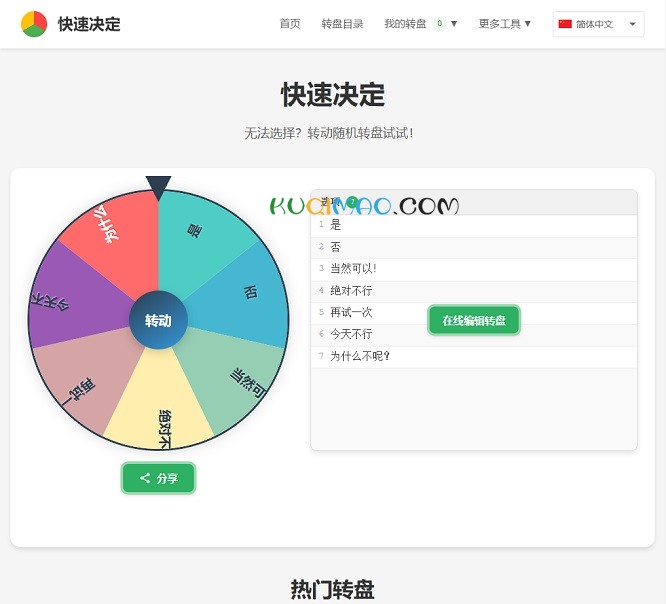Click the 快速决定 main page heading
The height and width of the screenshot is (604, 666).
[333, 94]
